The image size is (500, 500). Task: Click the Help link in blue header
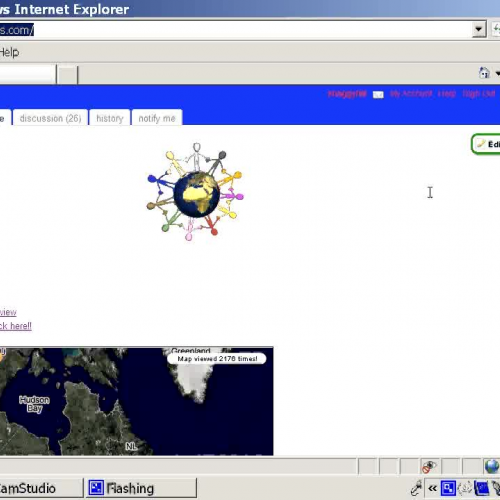447,94
